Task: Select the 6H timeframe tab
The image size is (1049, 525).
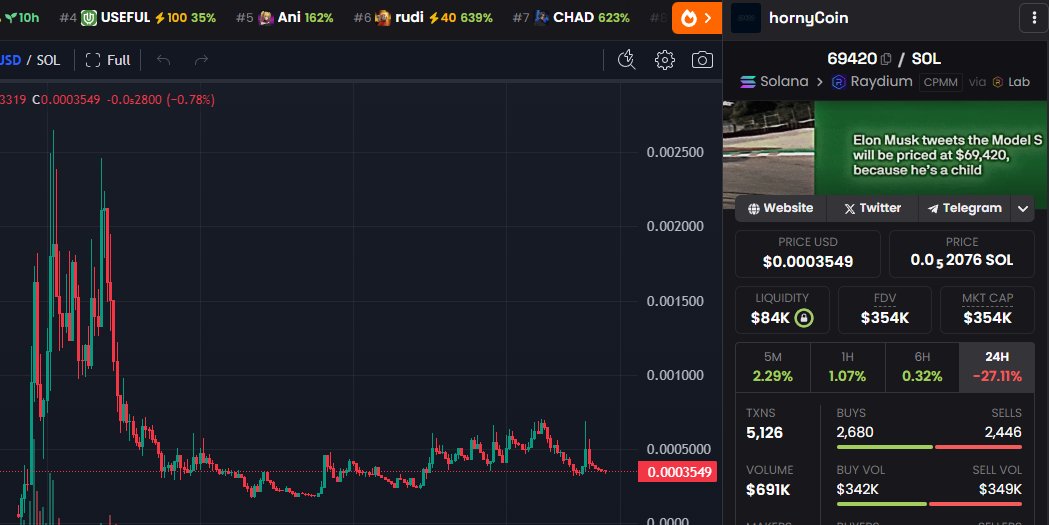Action: click(922, 367)
